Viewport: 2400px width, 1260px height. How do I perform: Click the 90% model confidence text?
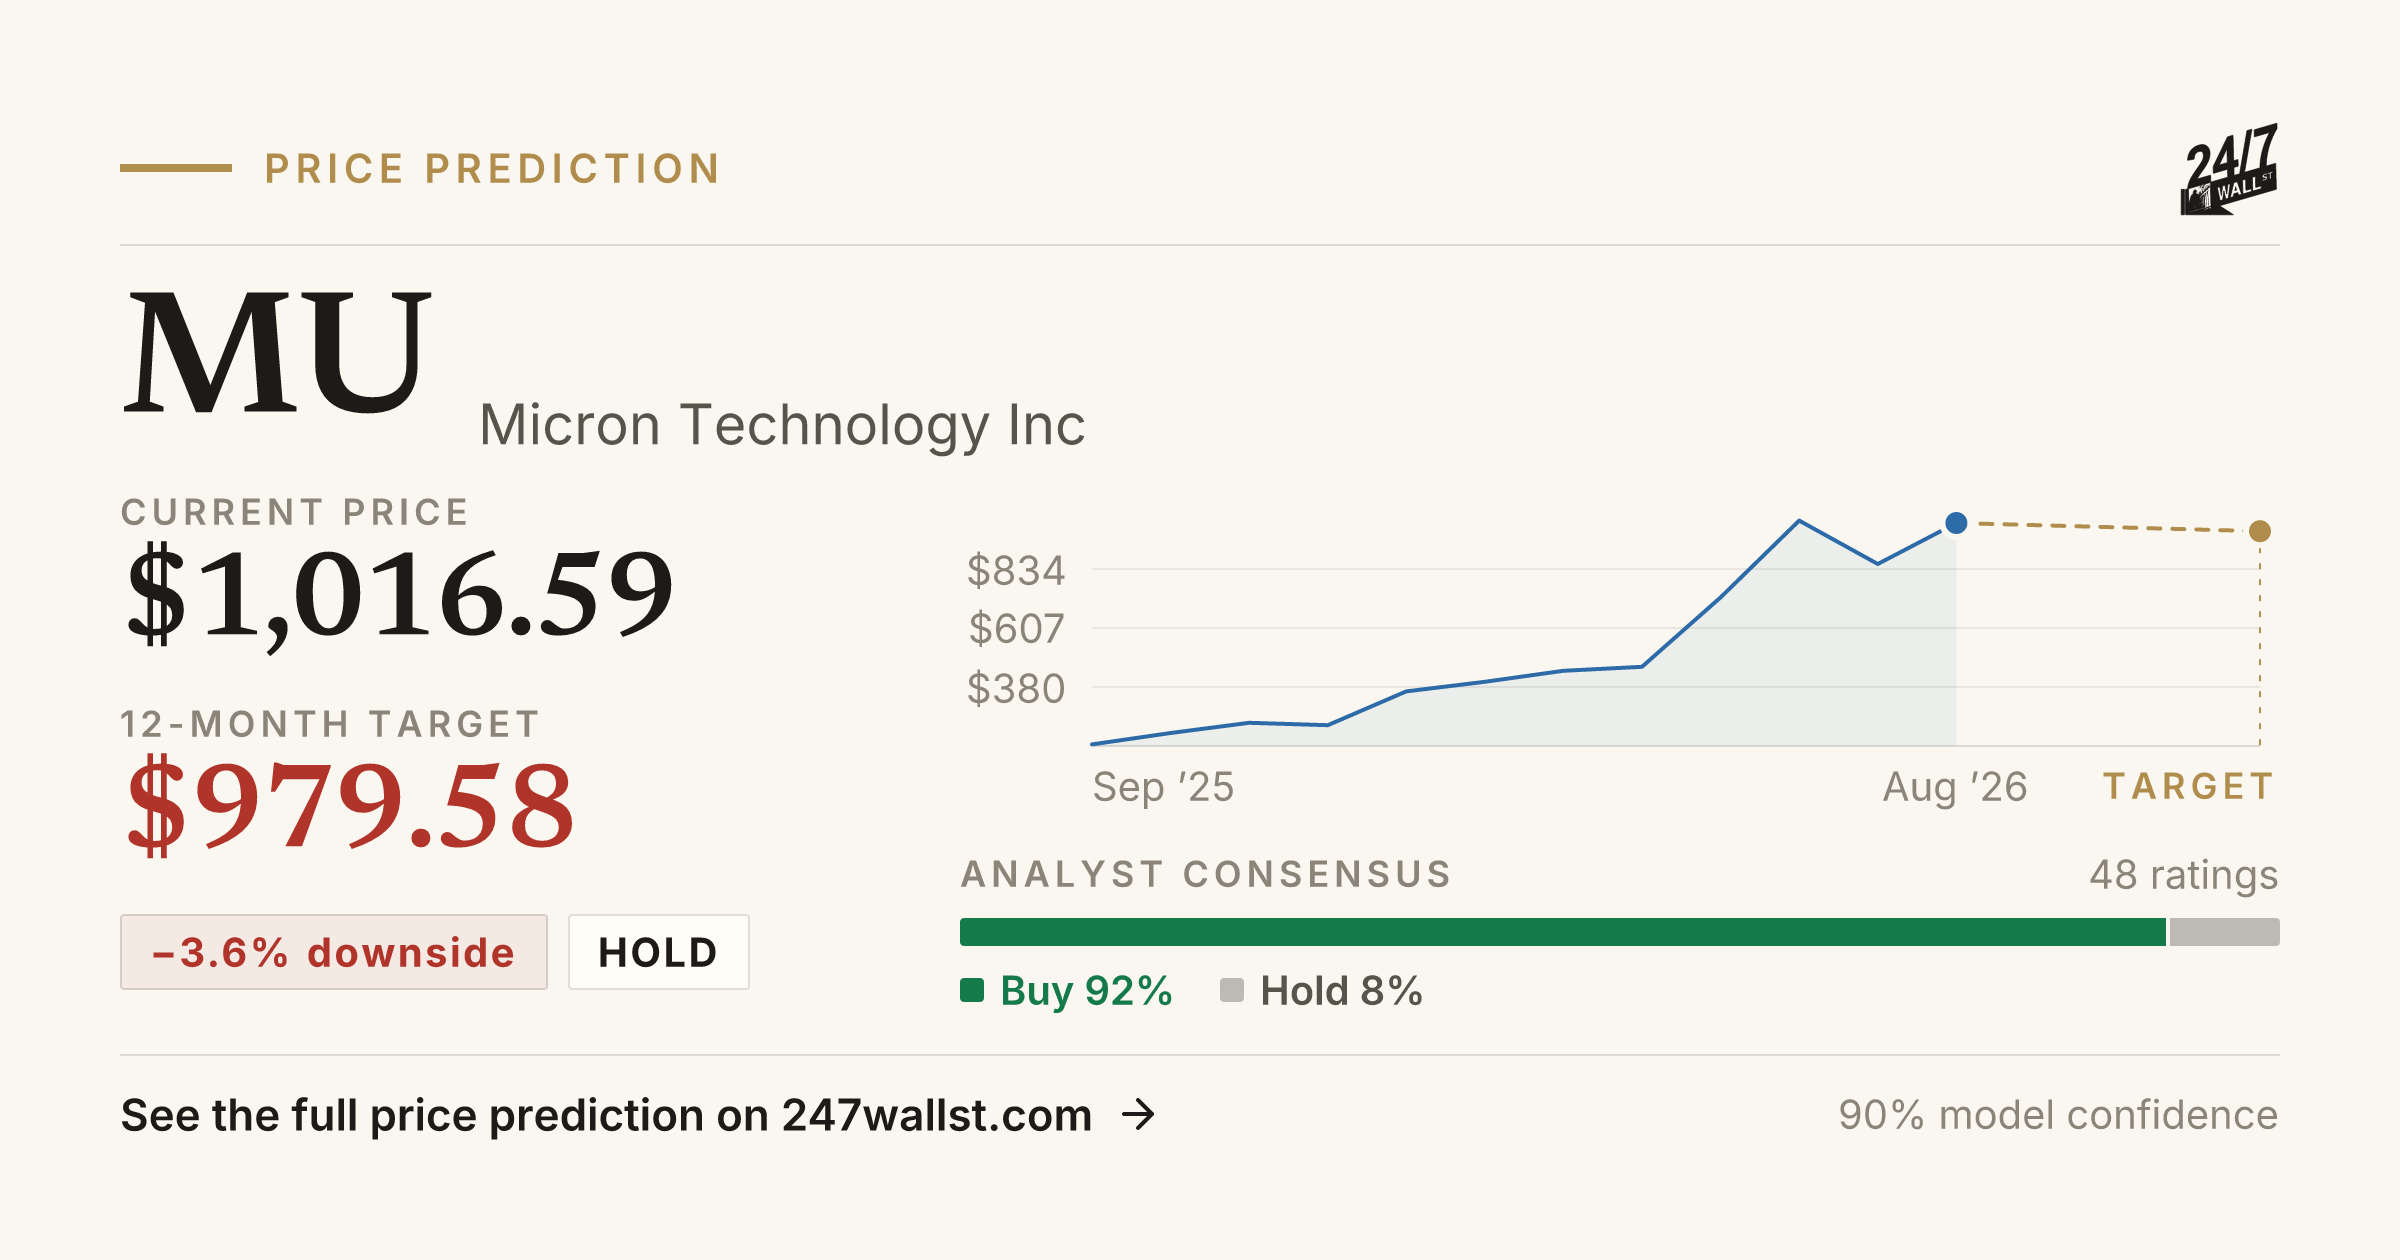2058,1115
